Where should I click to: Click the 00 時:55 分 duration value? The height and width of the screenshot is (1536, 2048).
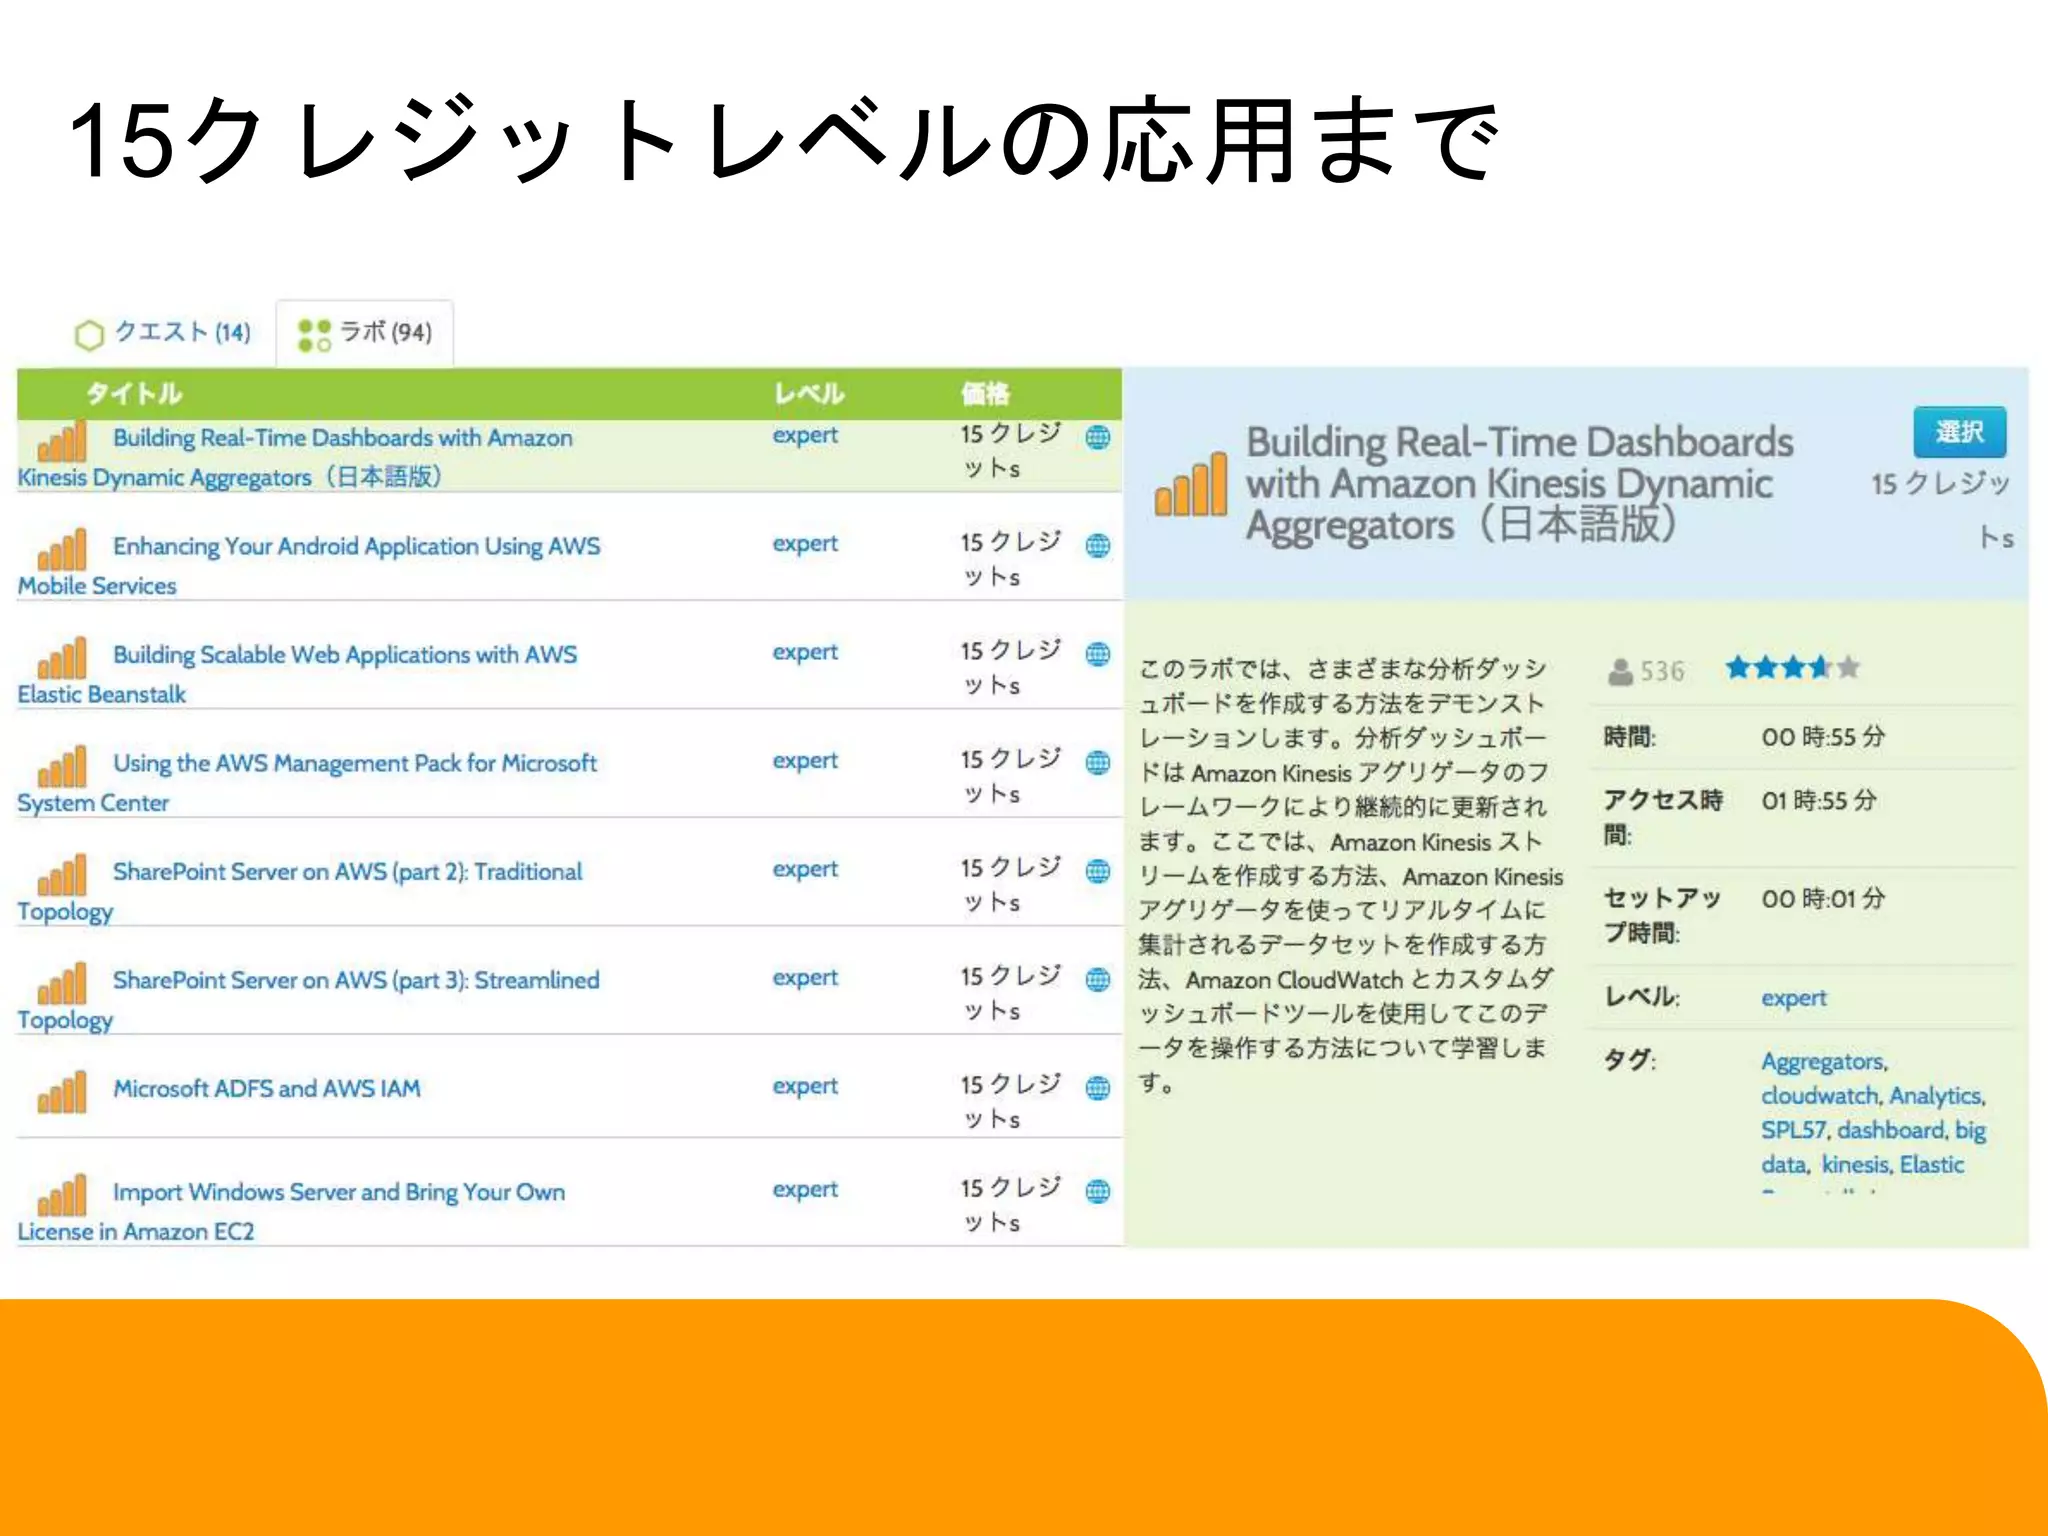click(x=1823, y=737)
